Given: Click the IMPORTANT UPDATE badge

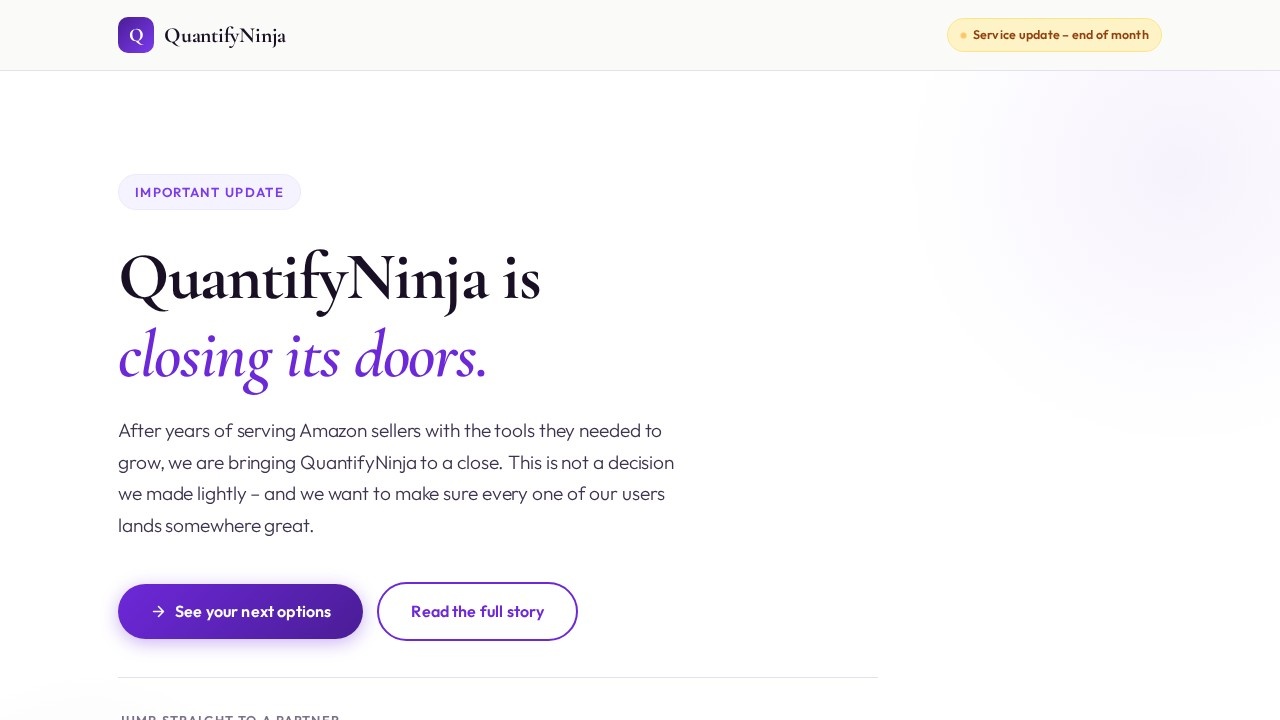Looking at the screenshot, I should coord(209,192).
